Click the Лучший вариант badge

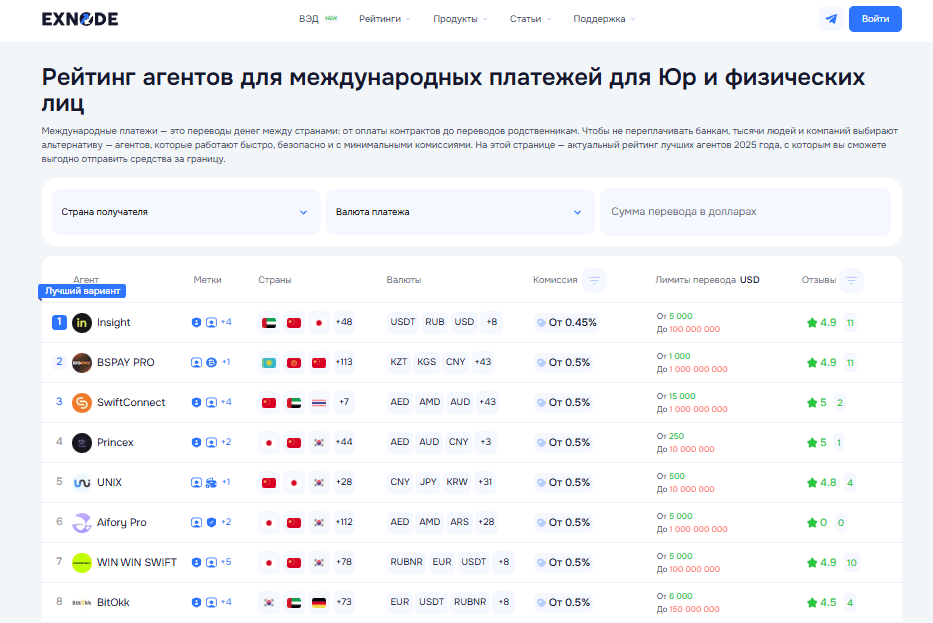point(82,291)
